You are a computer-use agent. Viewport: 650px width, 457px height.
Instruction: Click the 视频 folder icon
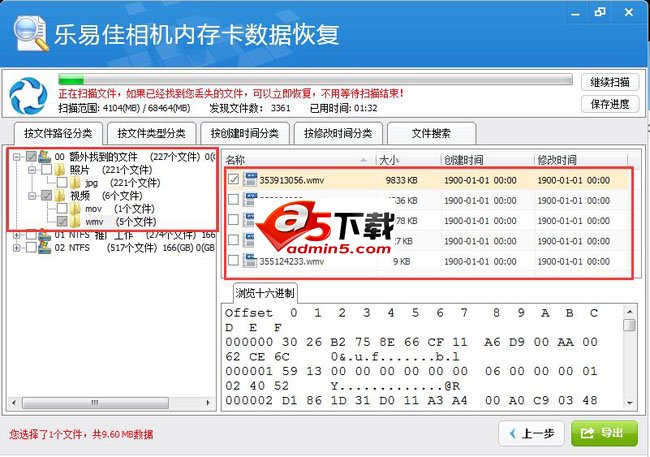click(60, 195)
